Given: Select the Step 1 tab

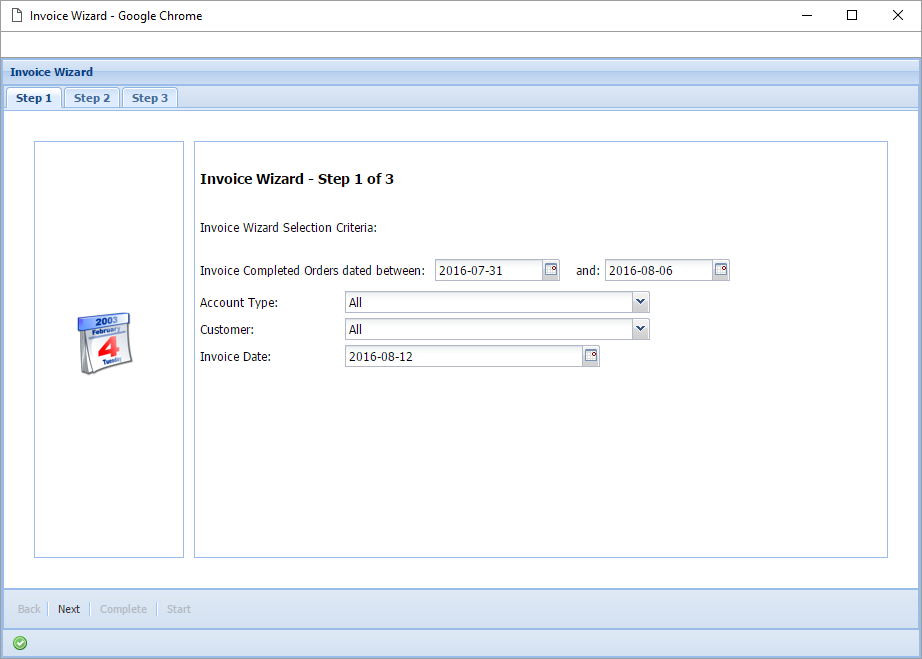Looking at the screenshot, I should (x=33, y=97).
